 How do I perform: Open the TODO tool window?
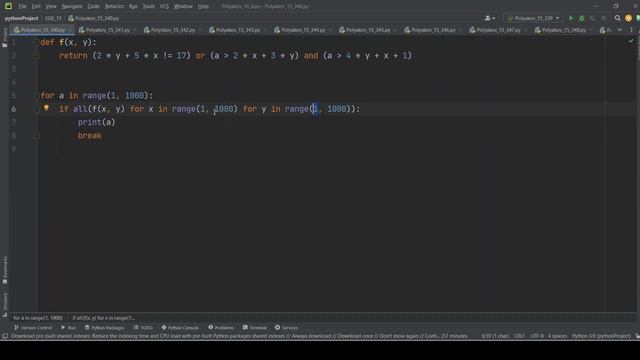(x=143, y=328)
